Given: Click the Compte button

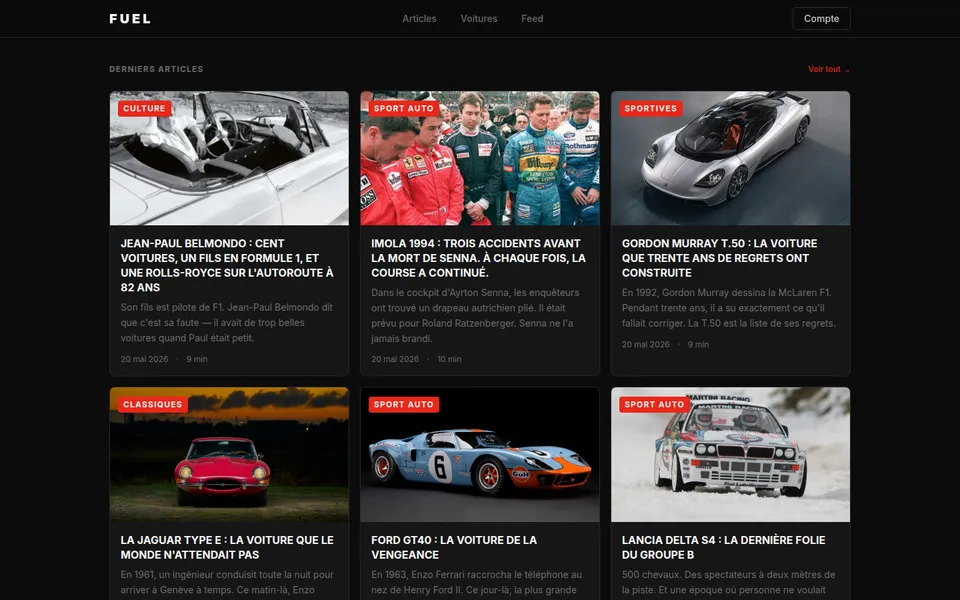Looking at the screenshot, I should (x=821, y=19).
